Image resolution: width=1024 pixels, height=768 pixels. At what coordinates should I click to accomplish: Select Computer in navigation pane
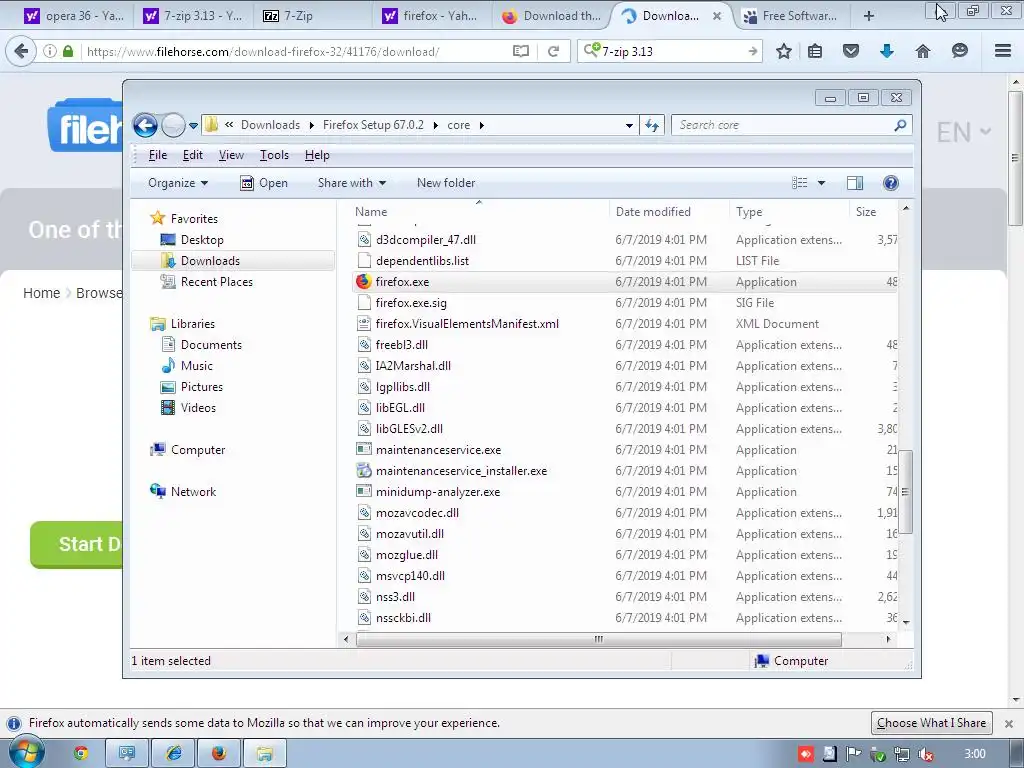point(198,449)
